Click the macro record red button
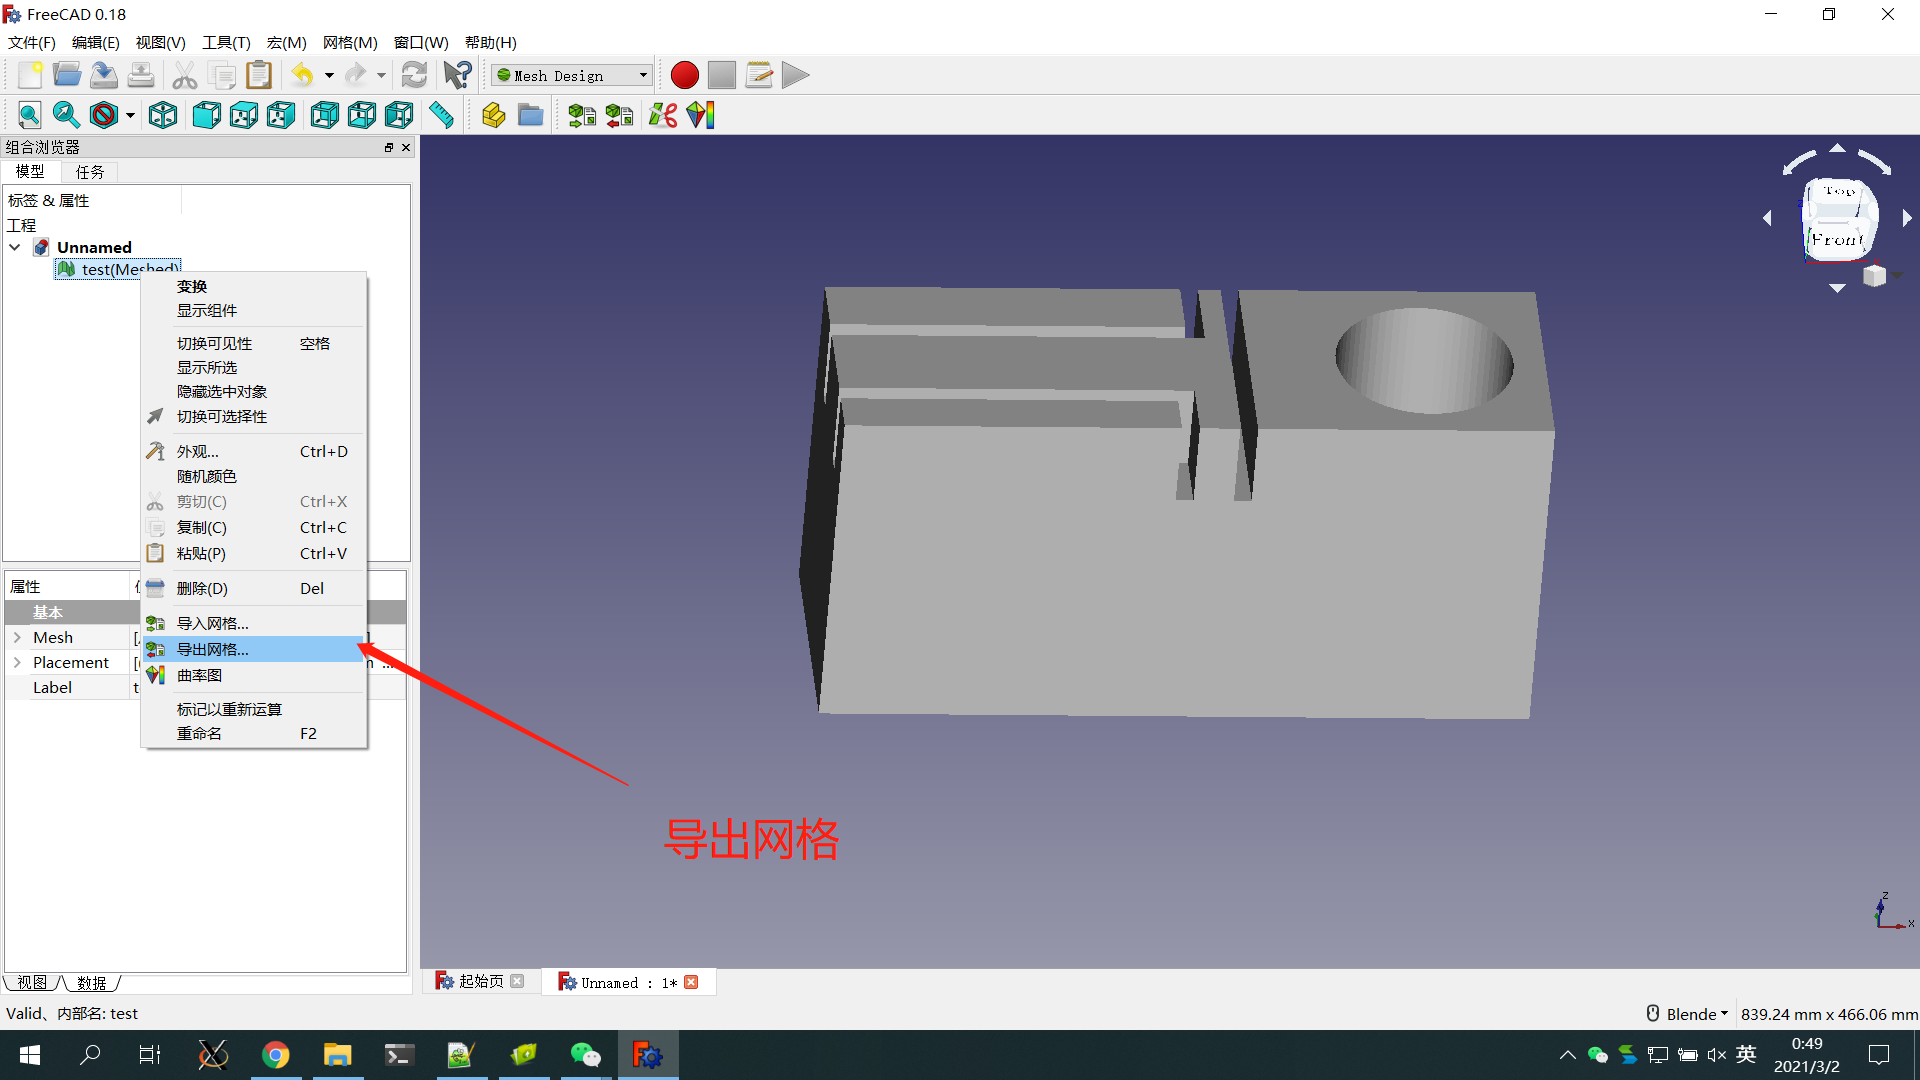This screenshot has height=1080, width=1920. (684, 75)
